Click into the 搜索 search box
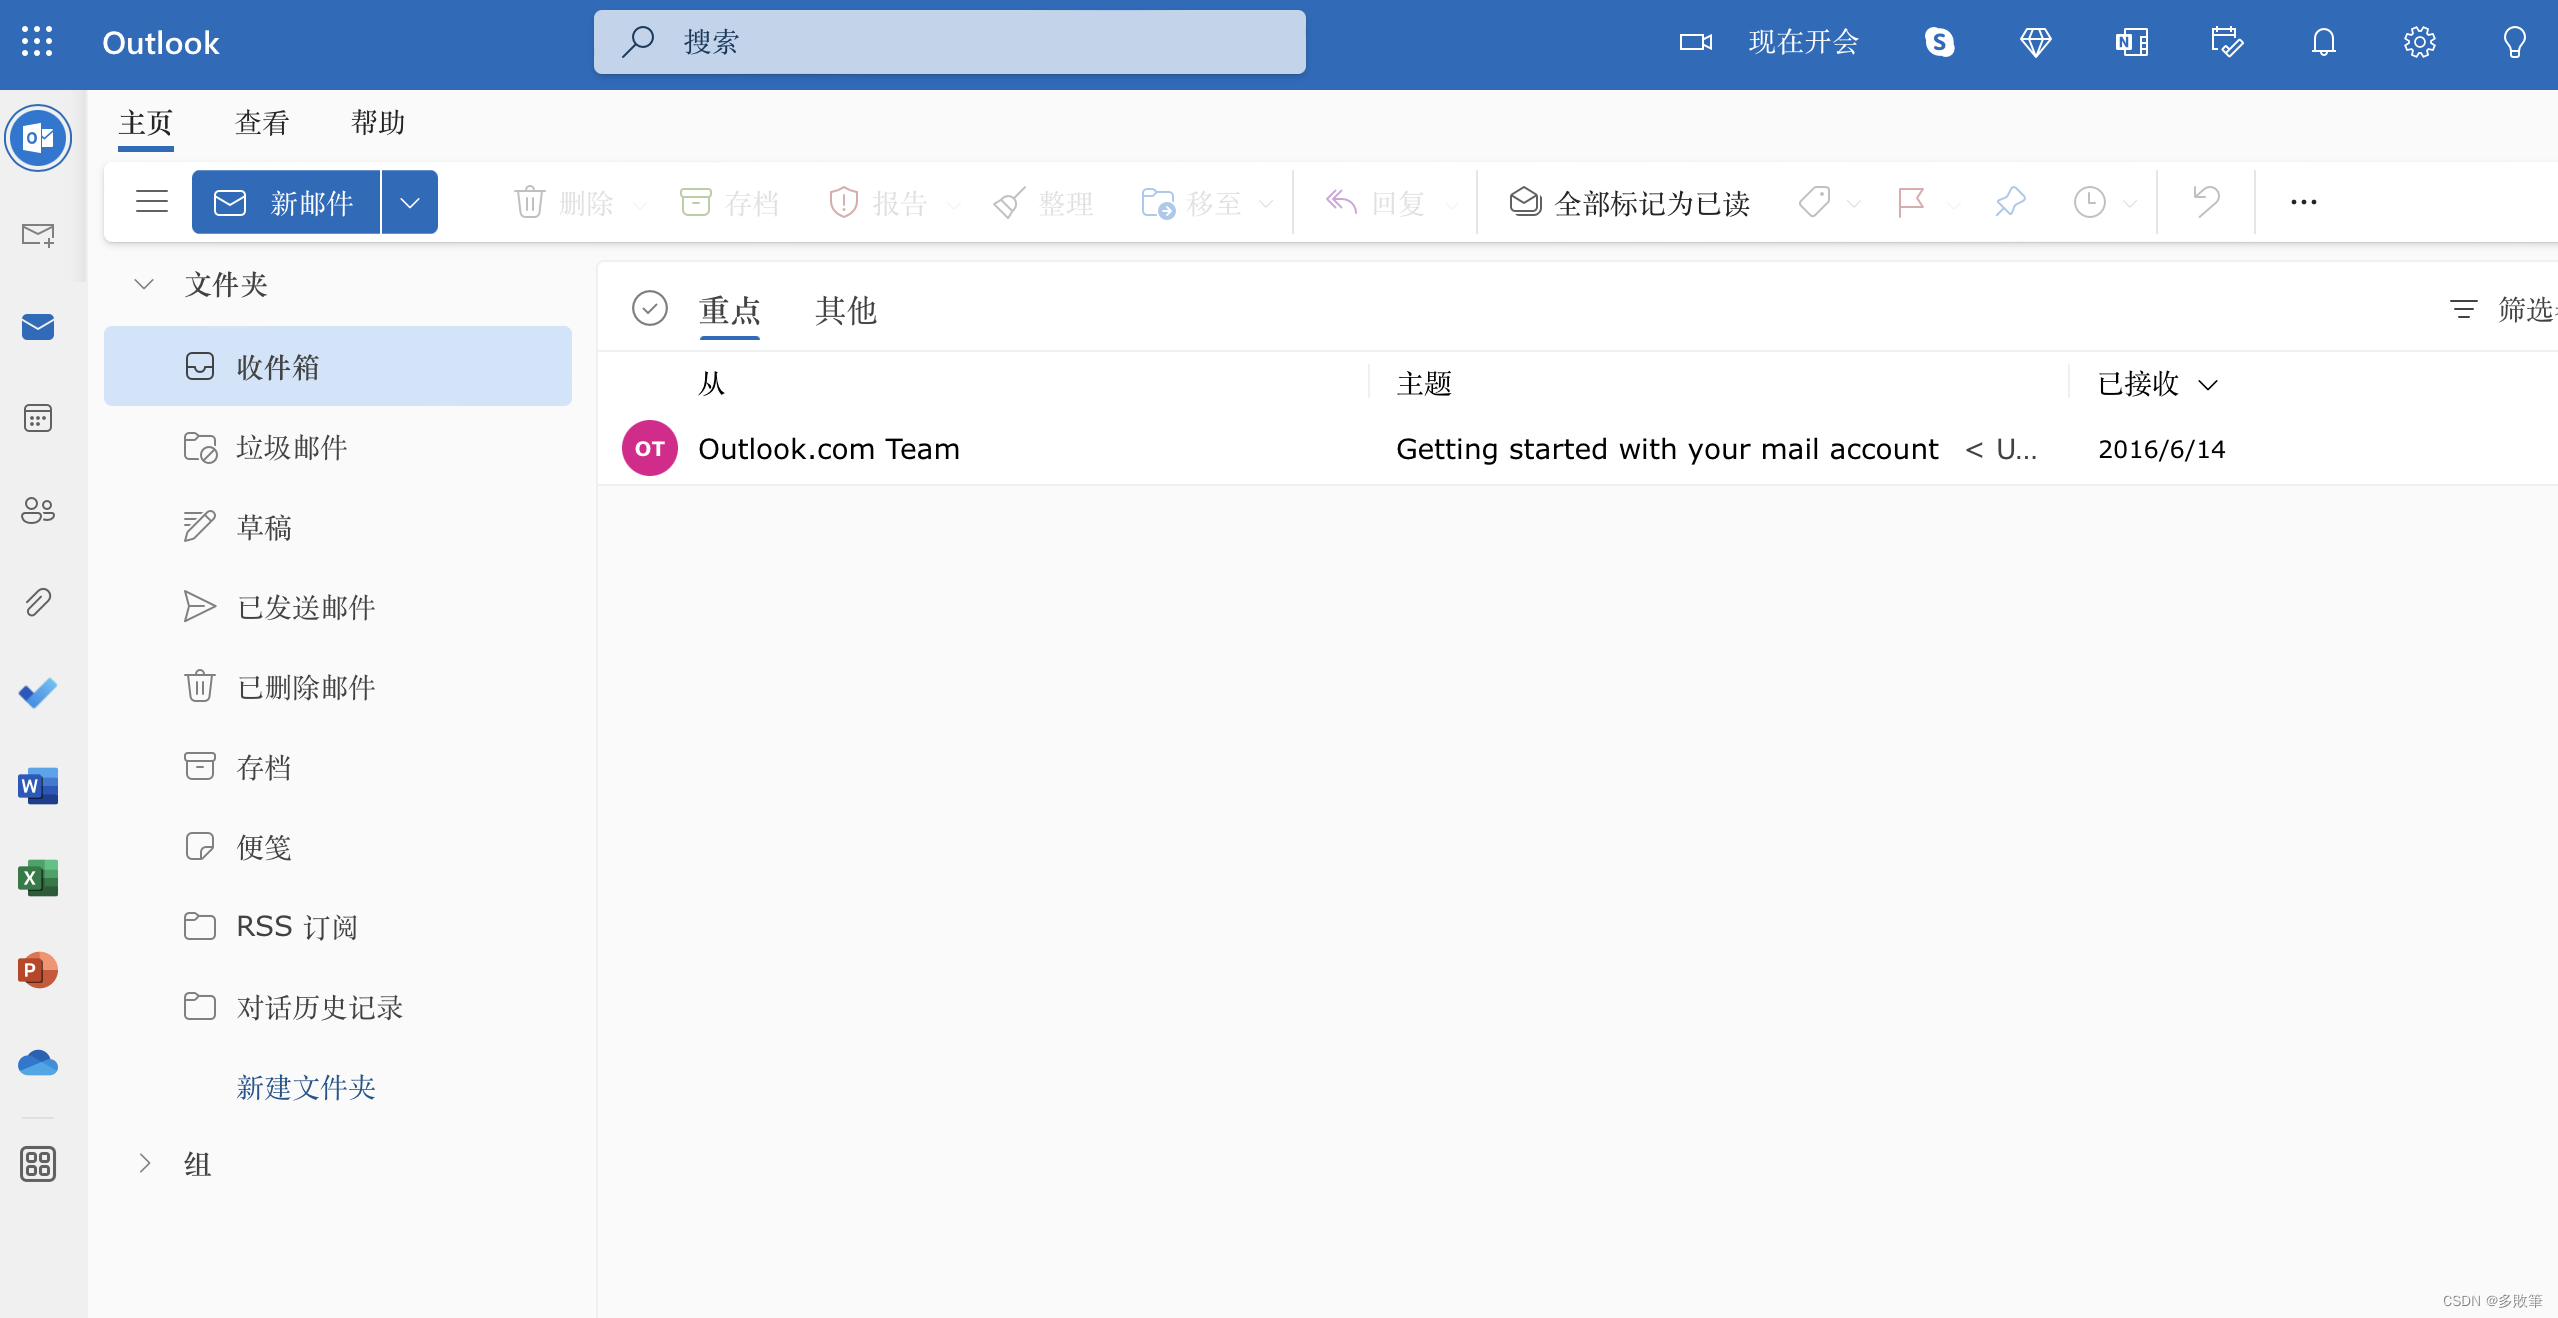2558x1318 pixels. tap(950, 42)
